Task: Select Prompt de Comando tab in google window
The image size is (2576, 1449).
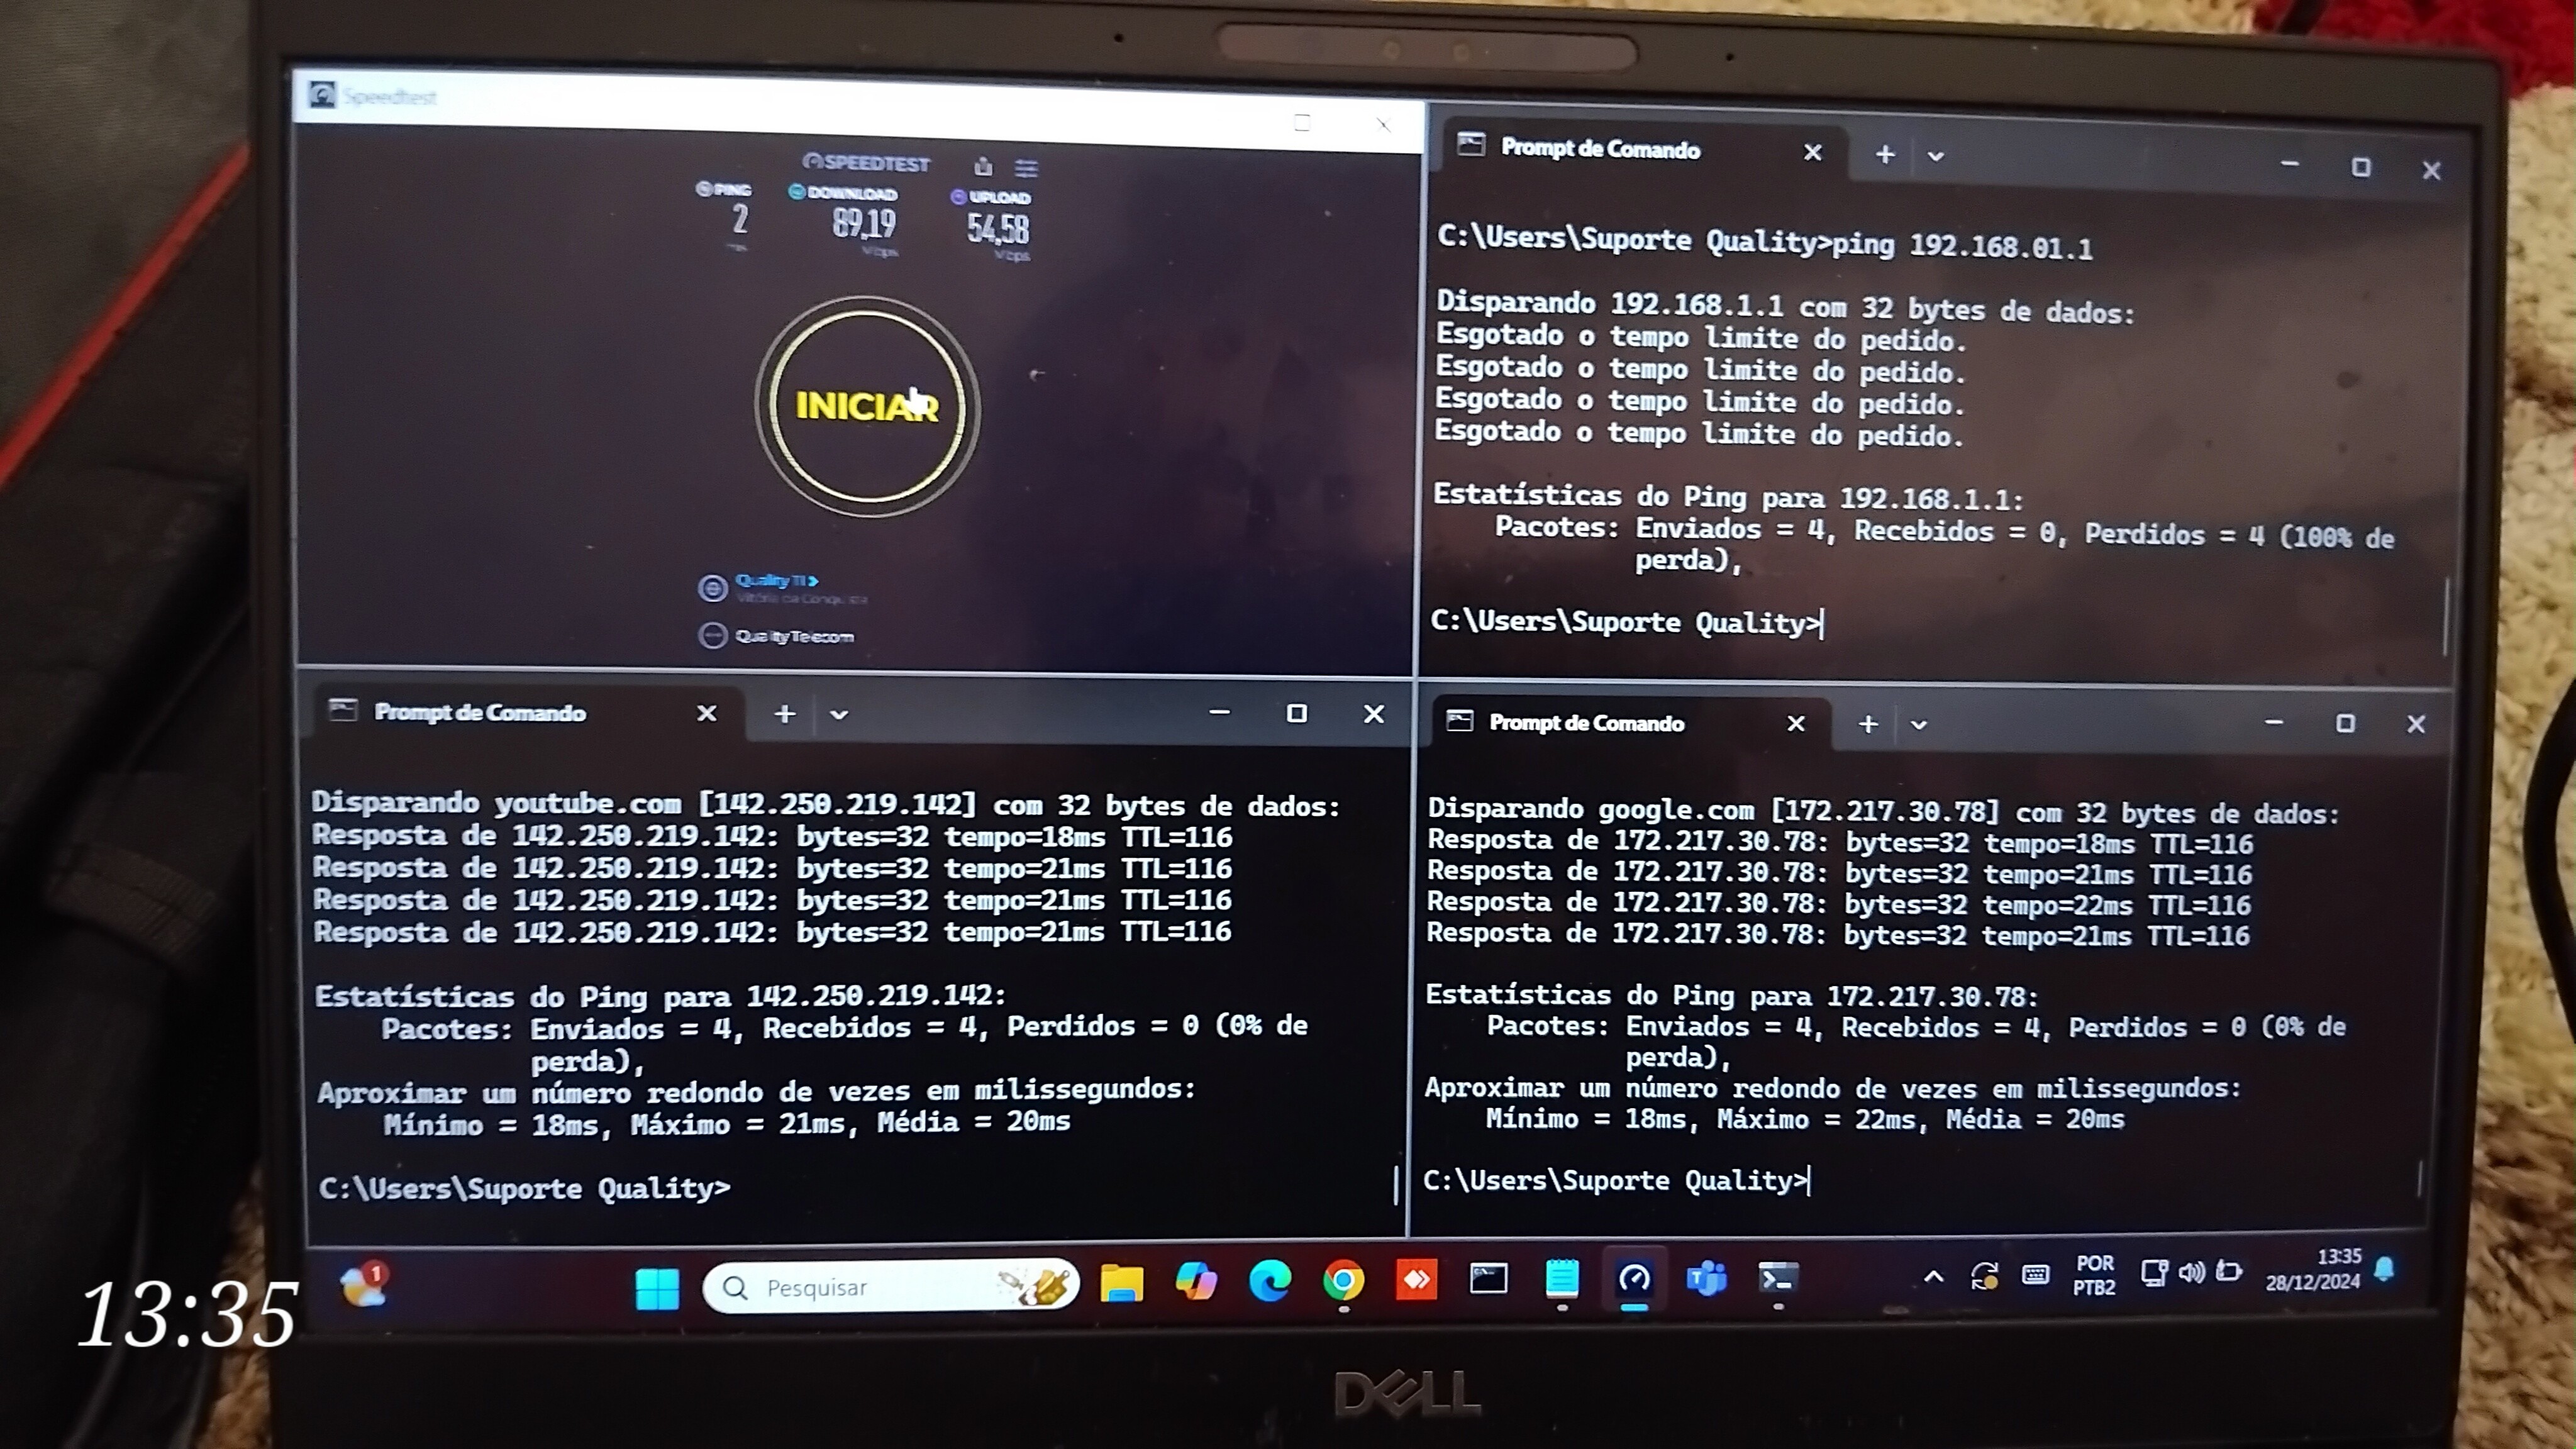Action: [x=1586, y=723]
